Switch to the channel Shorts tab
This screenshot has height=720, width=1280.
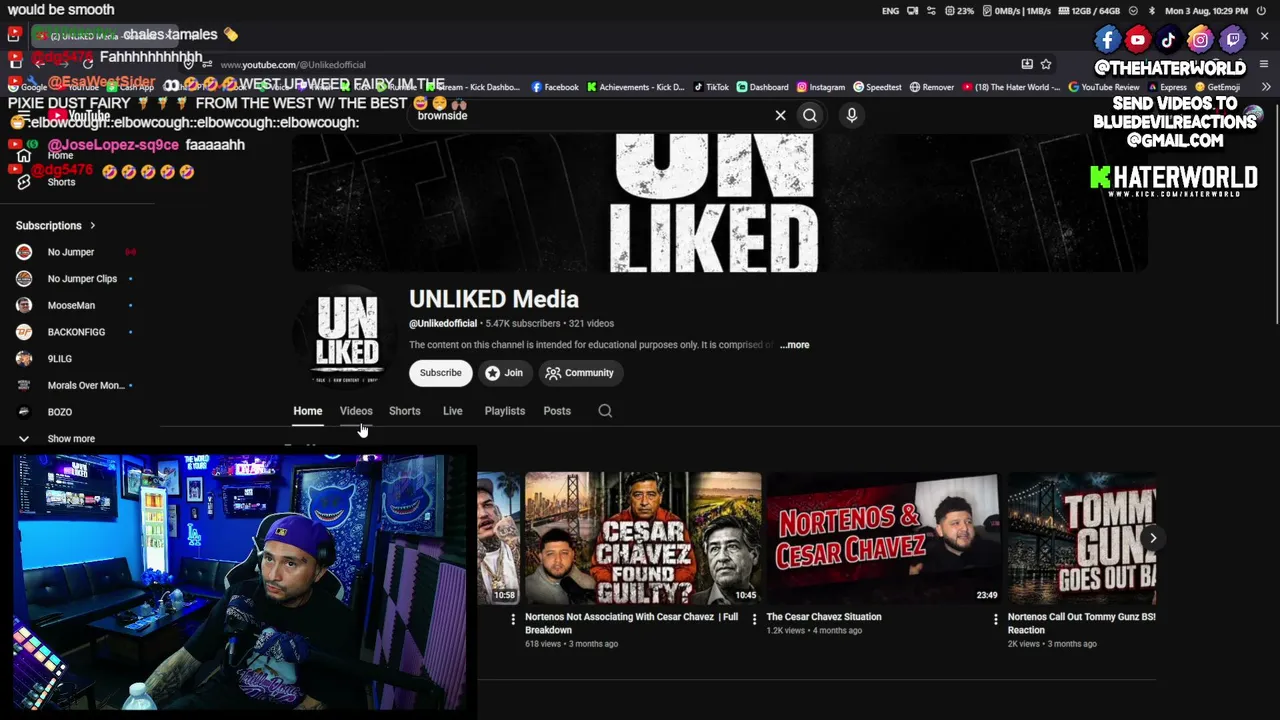[405, 411]
